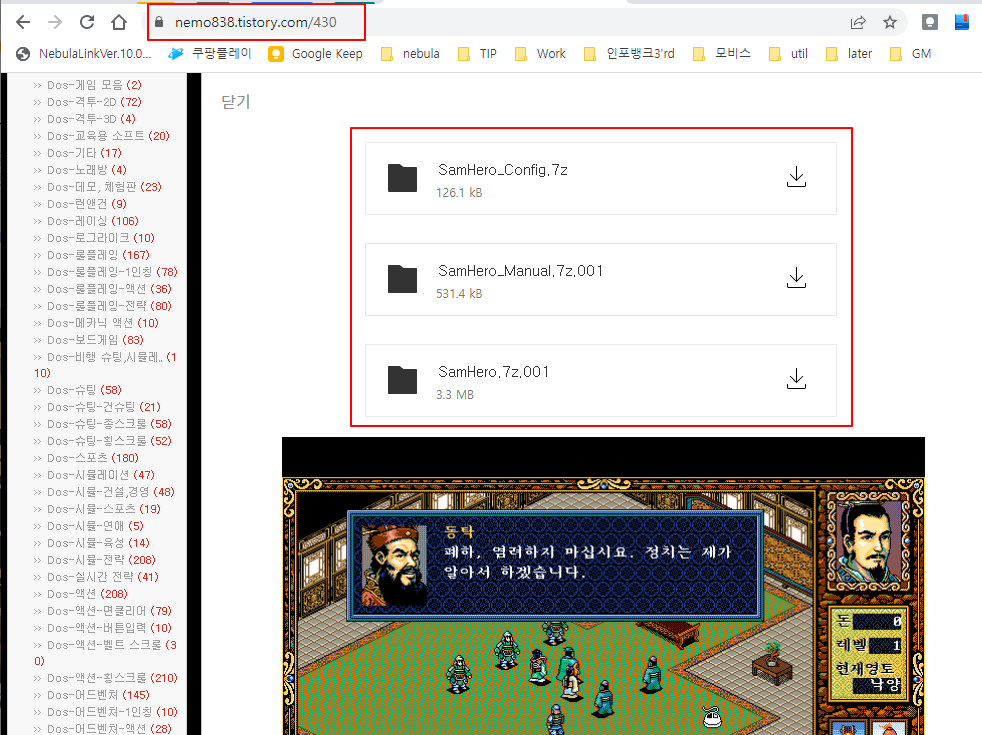Screen dimensions: 982x735
Task: Open category Dos-롤플레잉-액션 (36)
Action: coord(109,289)
